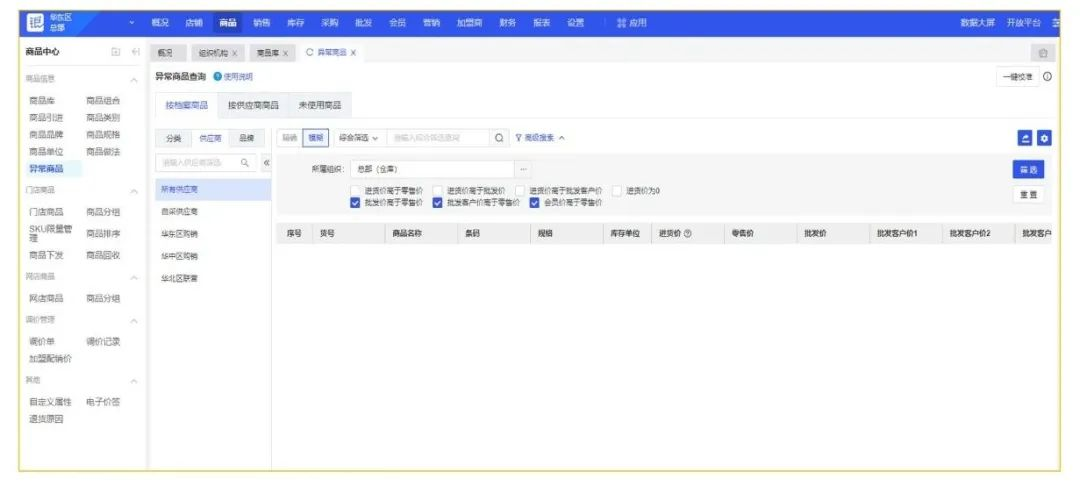Click the search magnifier icon beside 综合筛选 input

(499, 138)
